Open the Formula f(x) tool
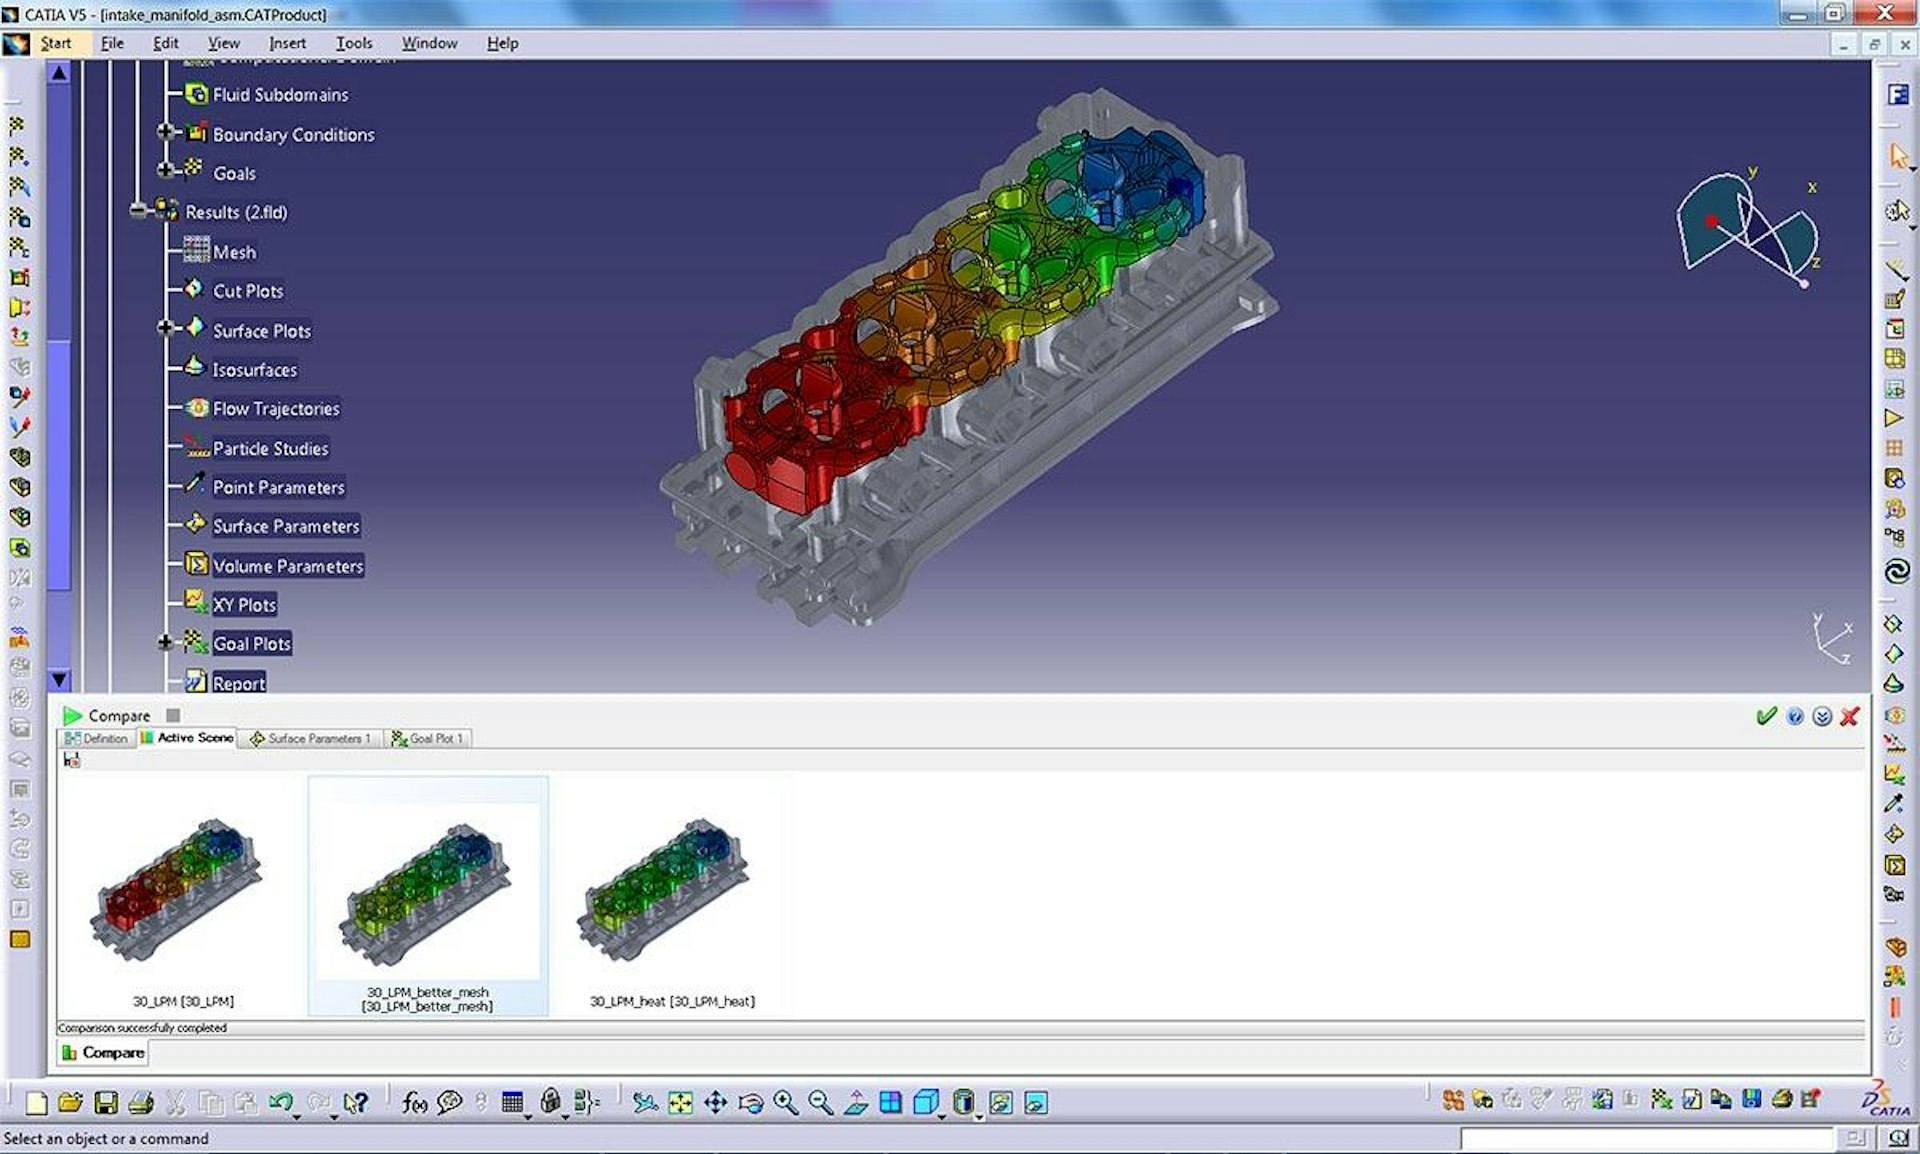The height and width of the screenshot is (1154, 1920). (x=414, y=1102)
